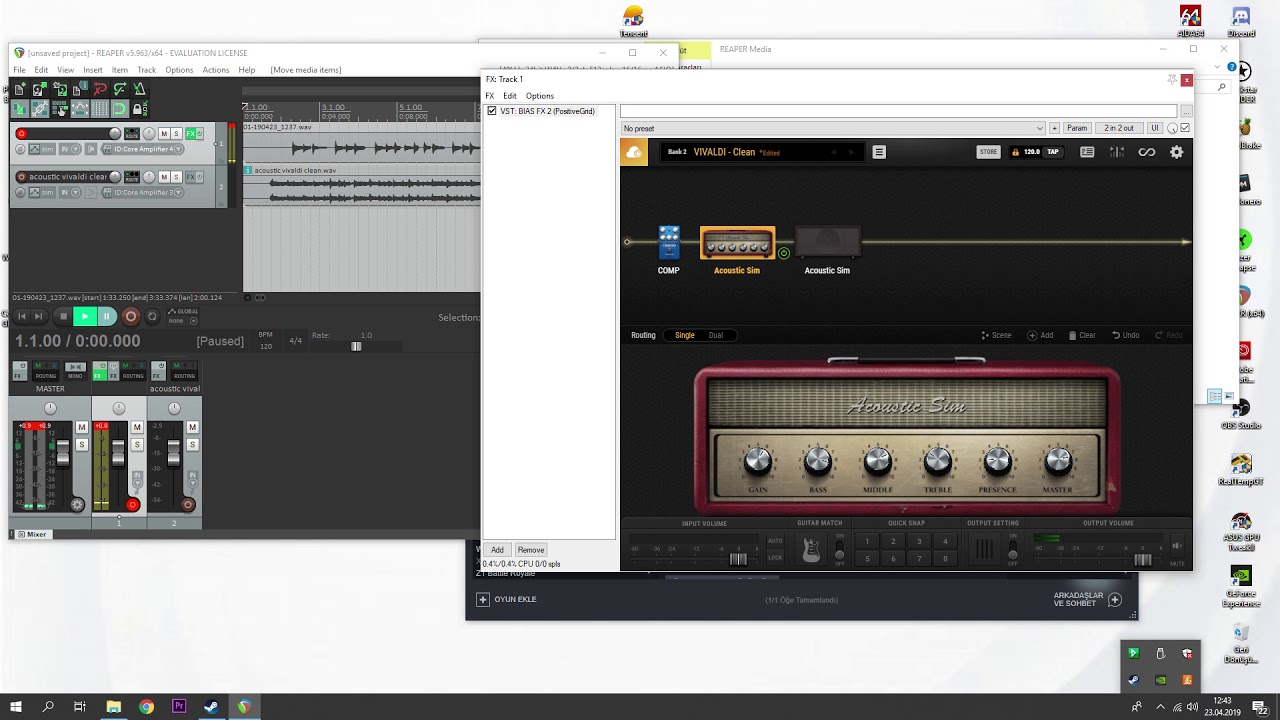Toggle ripple editing toolbar icon
The width and height of the screenshot is (1280, 720).
pyautogui.click(x=60, y=108)
